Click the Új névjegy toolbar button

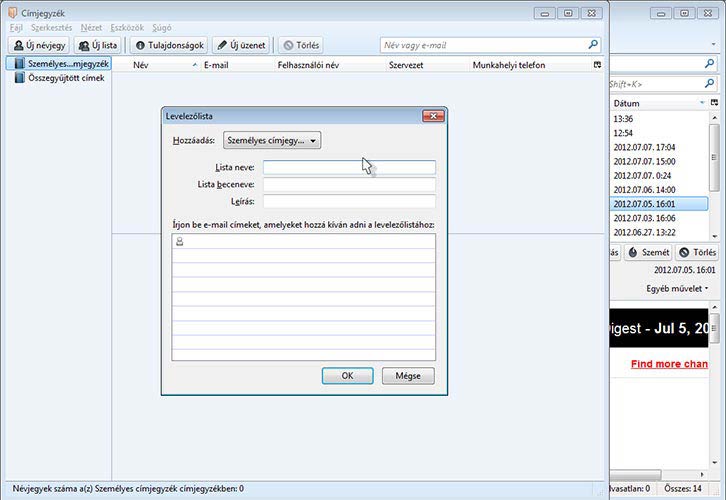39,45
